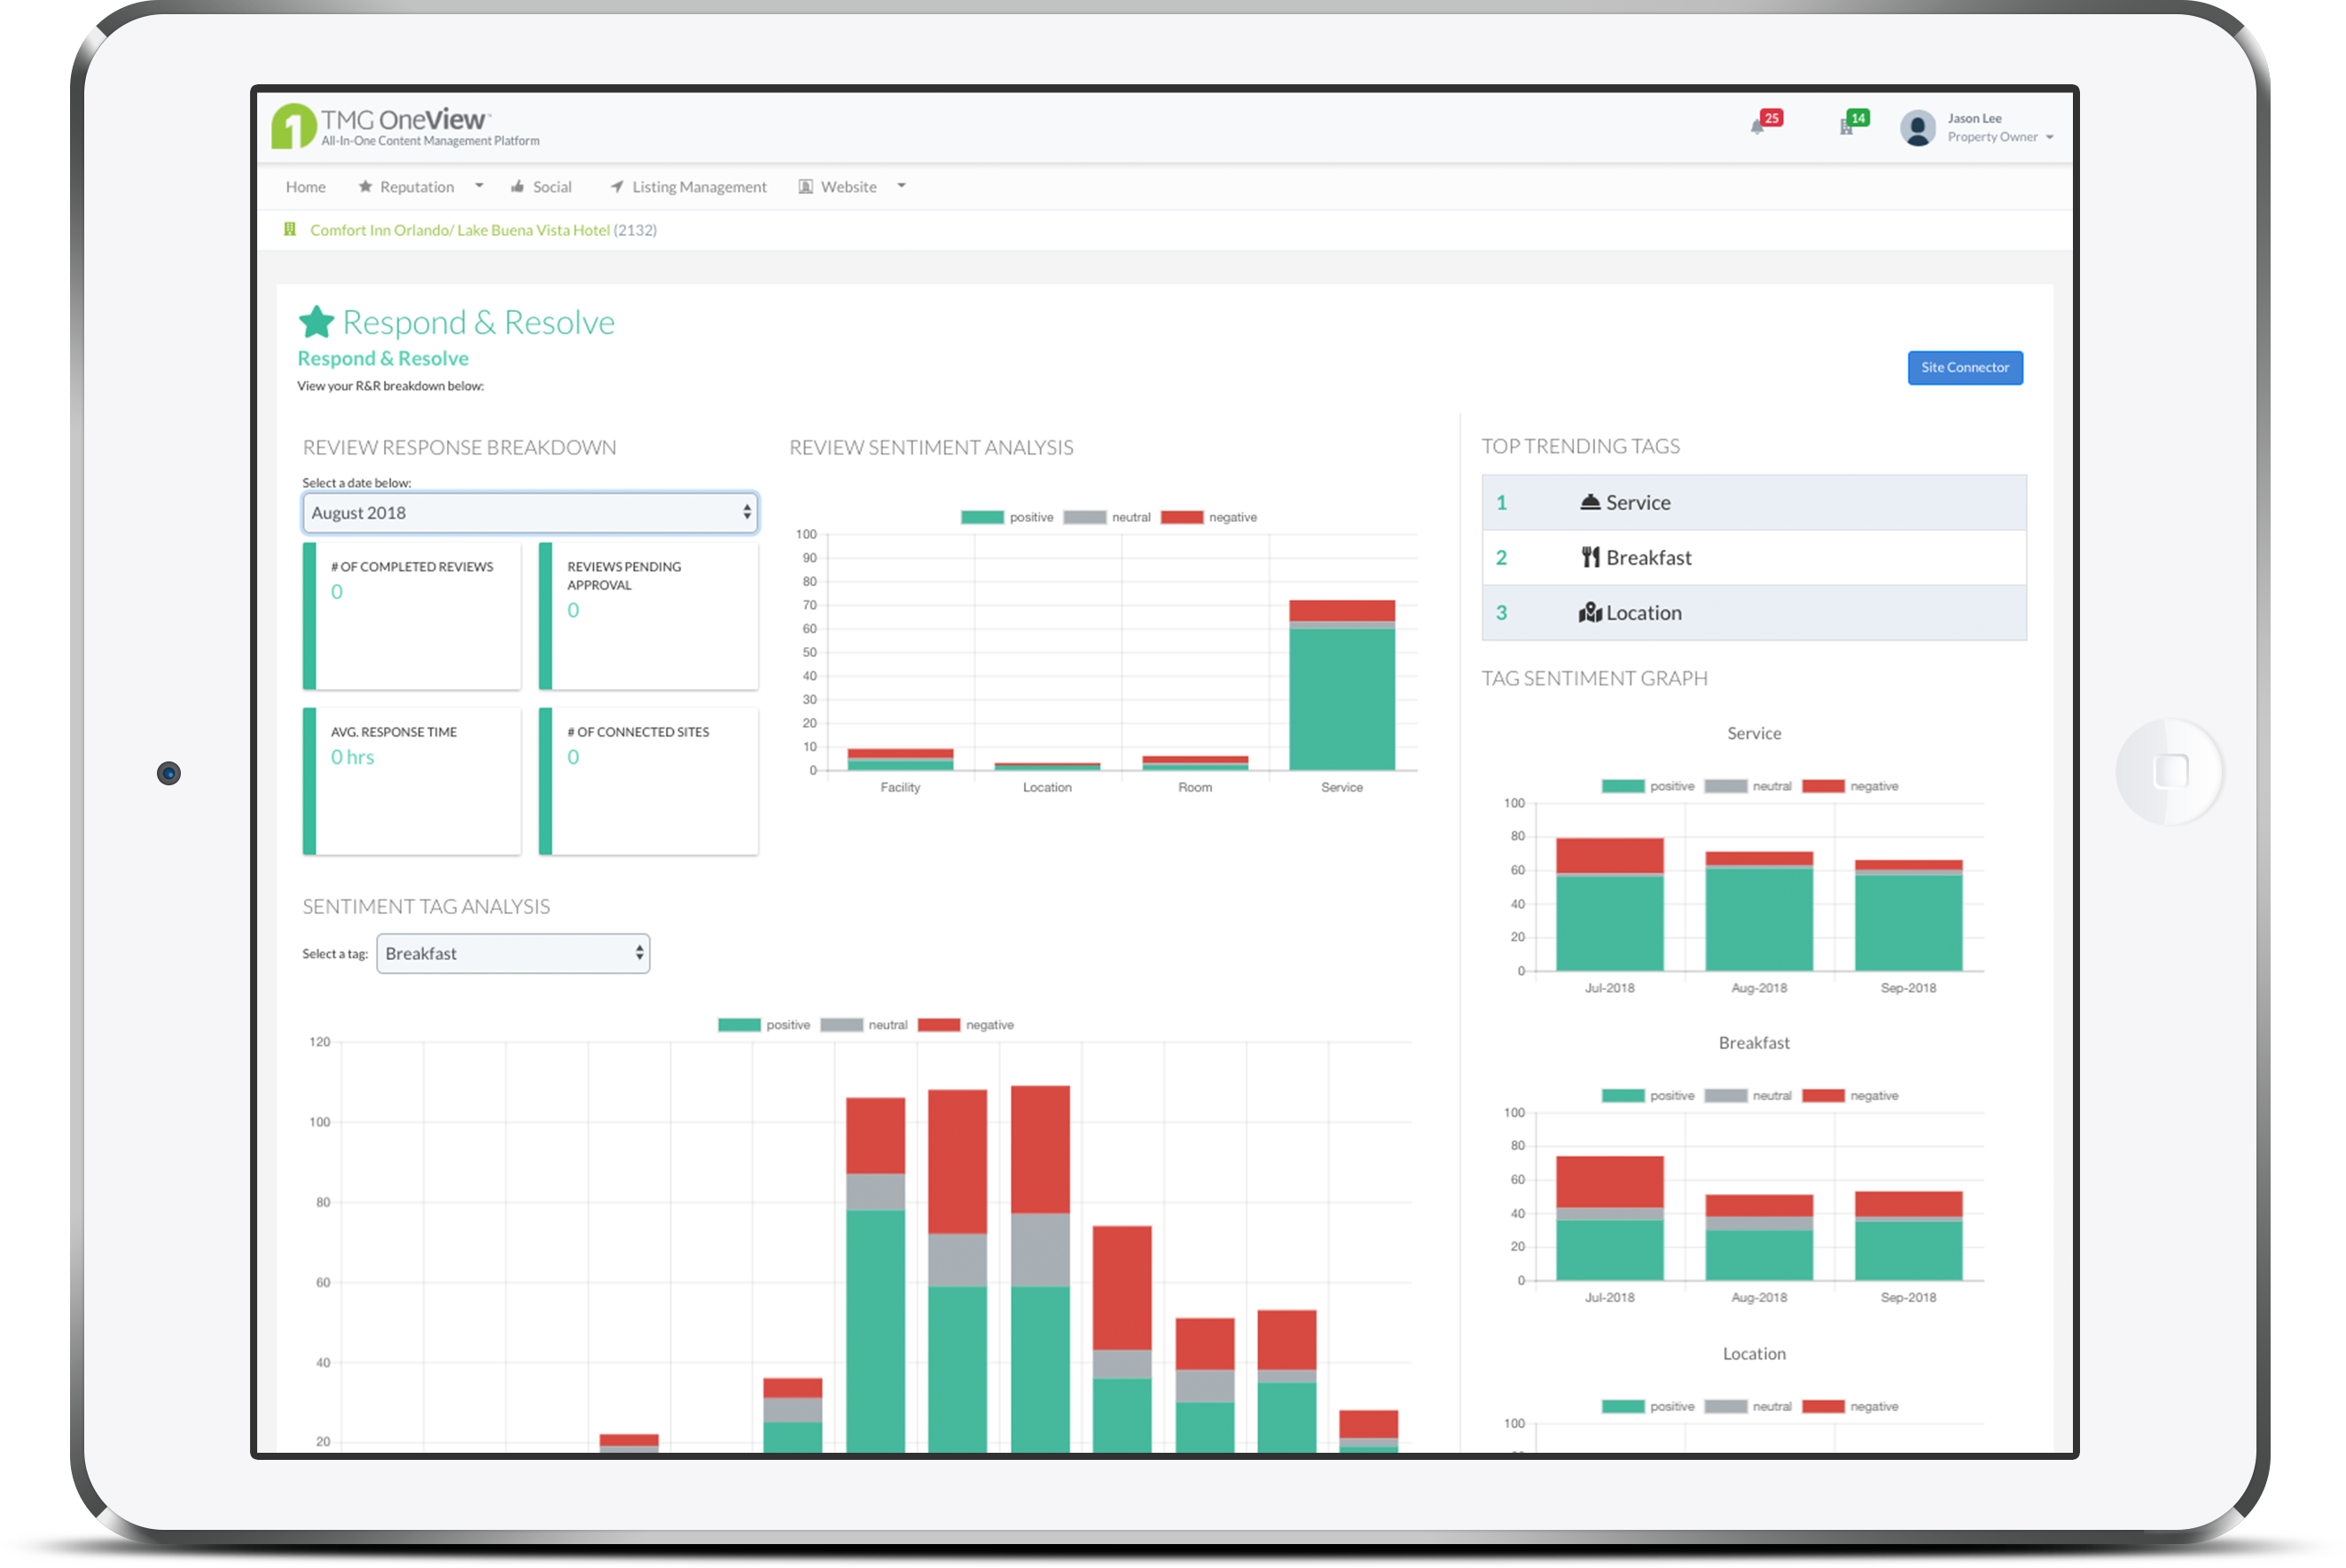Click the # of Completed Reviews card
This screenshot has width=2346, height=1568.
tap(412, 615)
